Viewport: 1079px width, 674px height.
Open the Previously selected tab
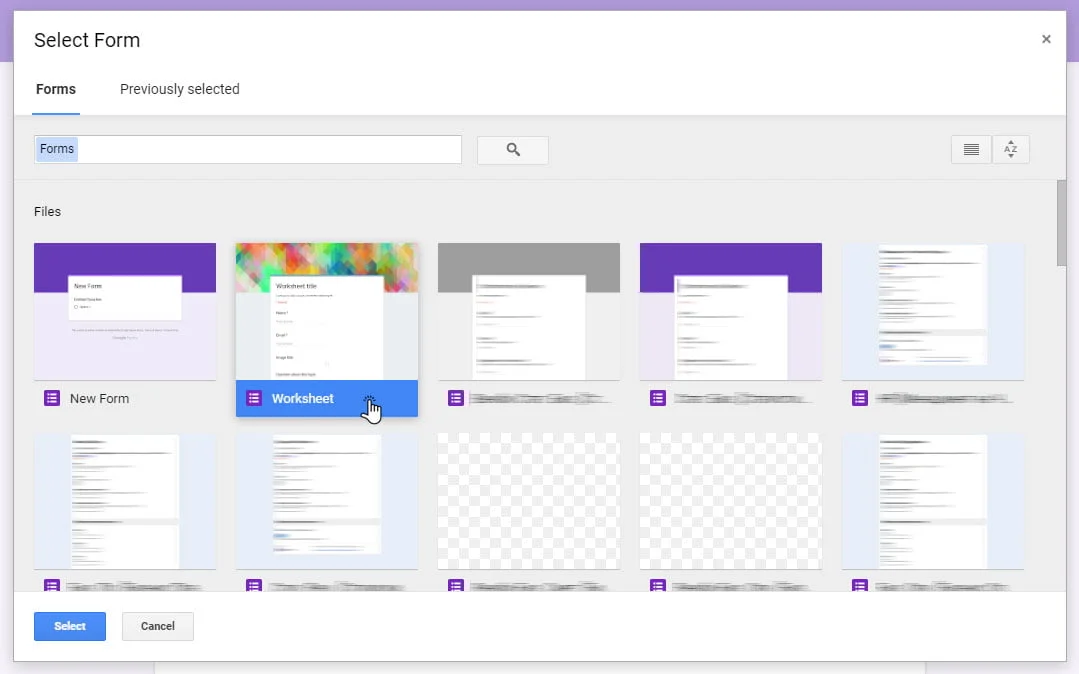[180, 89]
